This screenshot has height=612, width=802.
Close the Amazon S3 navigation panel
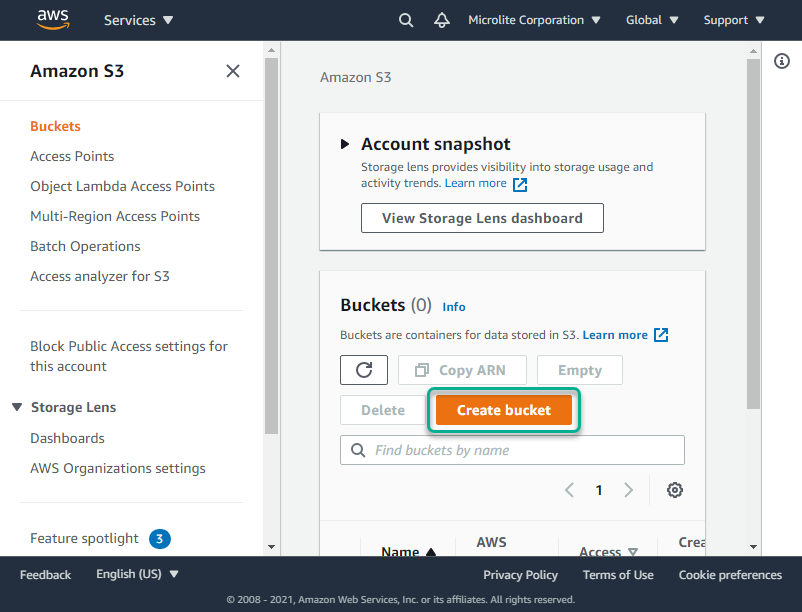233,71
